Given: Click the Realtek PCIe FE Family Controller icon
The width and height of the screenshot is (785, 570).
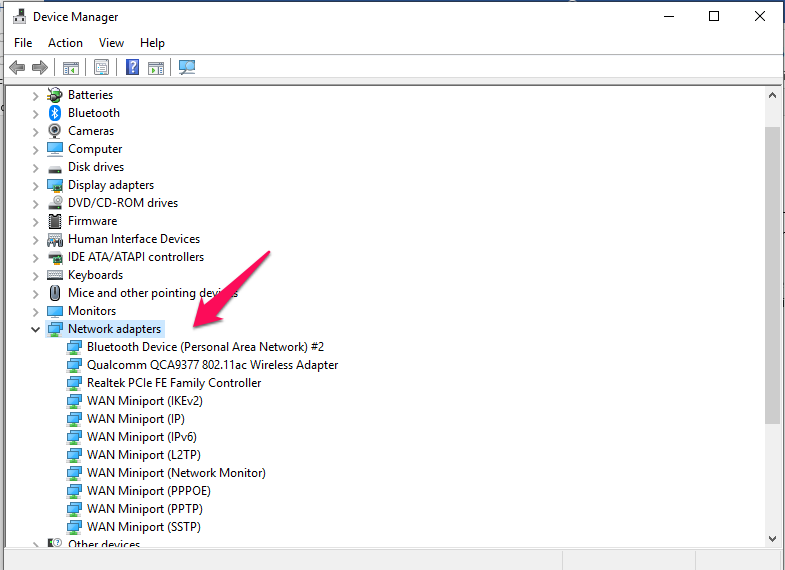Looking at the screenshot, I should 74,383.
